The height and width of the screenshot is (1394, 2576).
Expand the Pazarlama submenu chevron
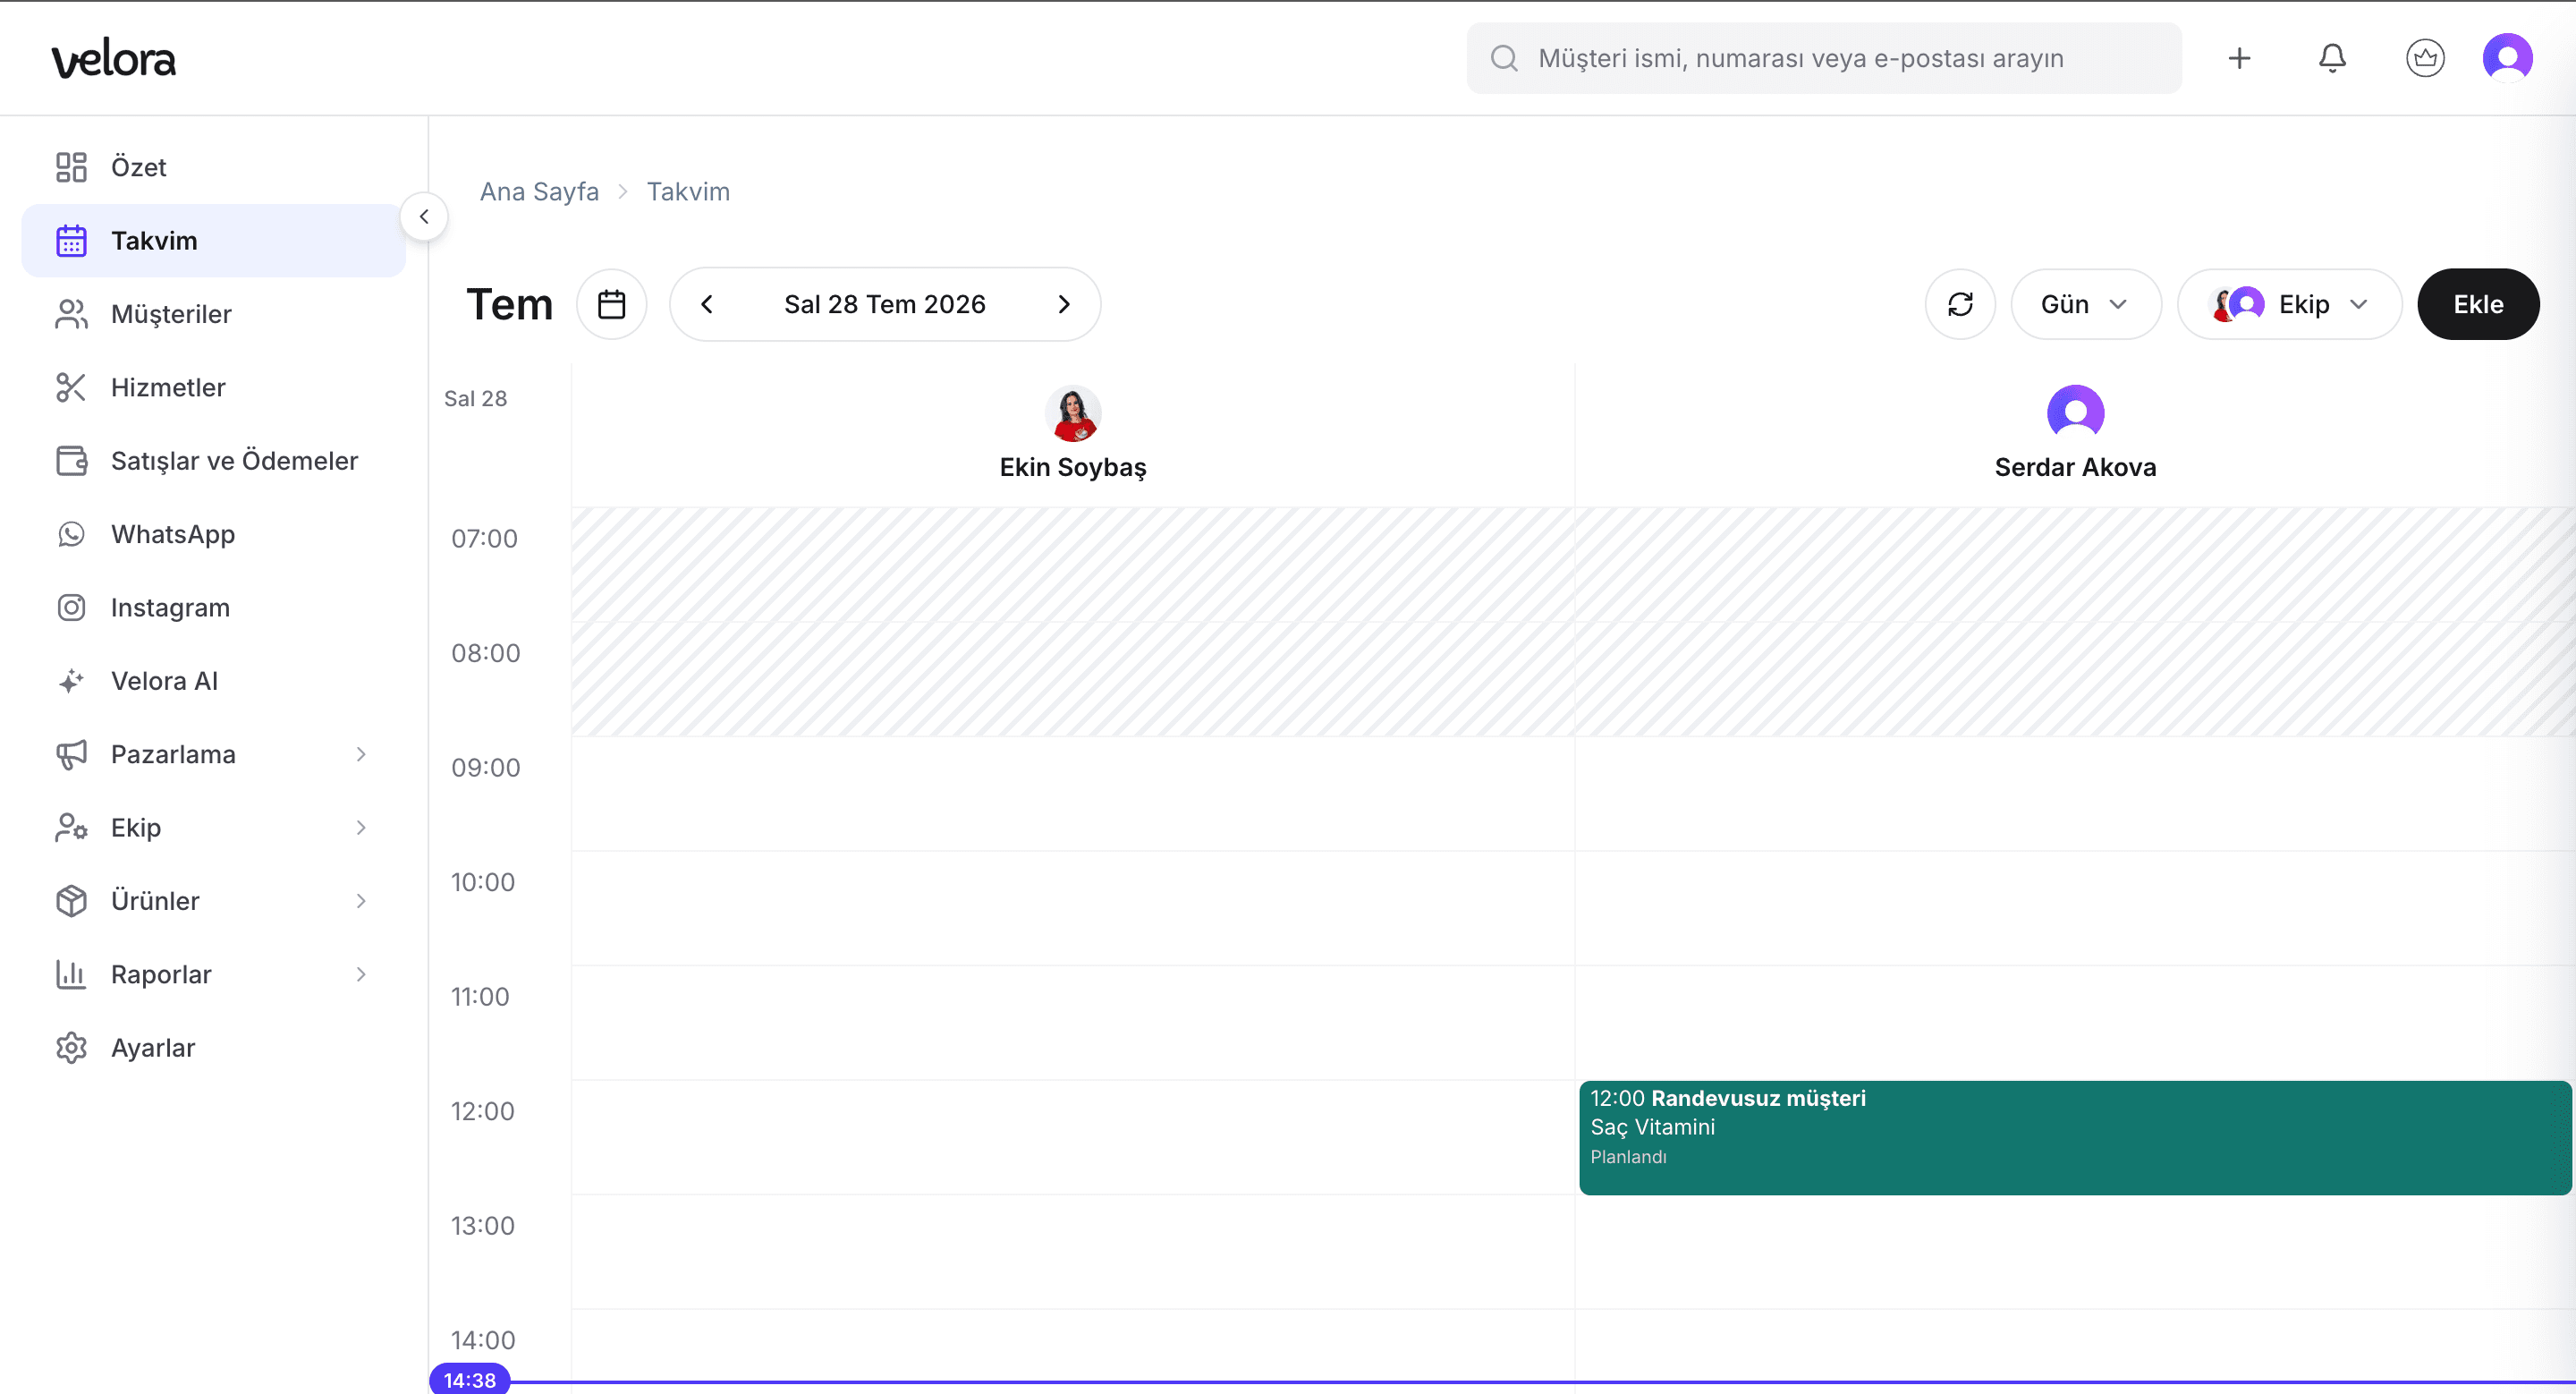click(361, 754)
